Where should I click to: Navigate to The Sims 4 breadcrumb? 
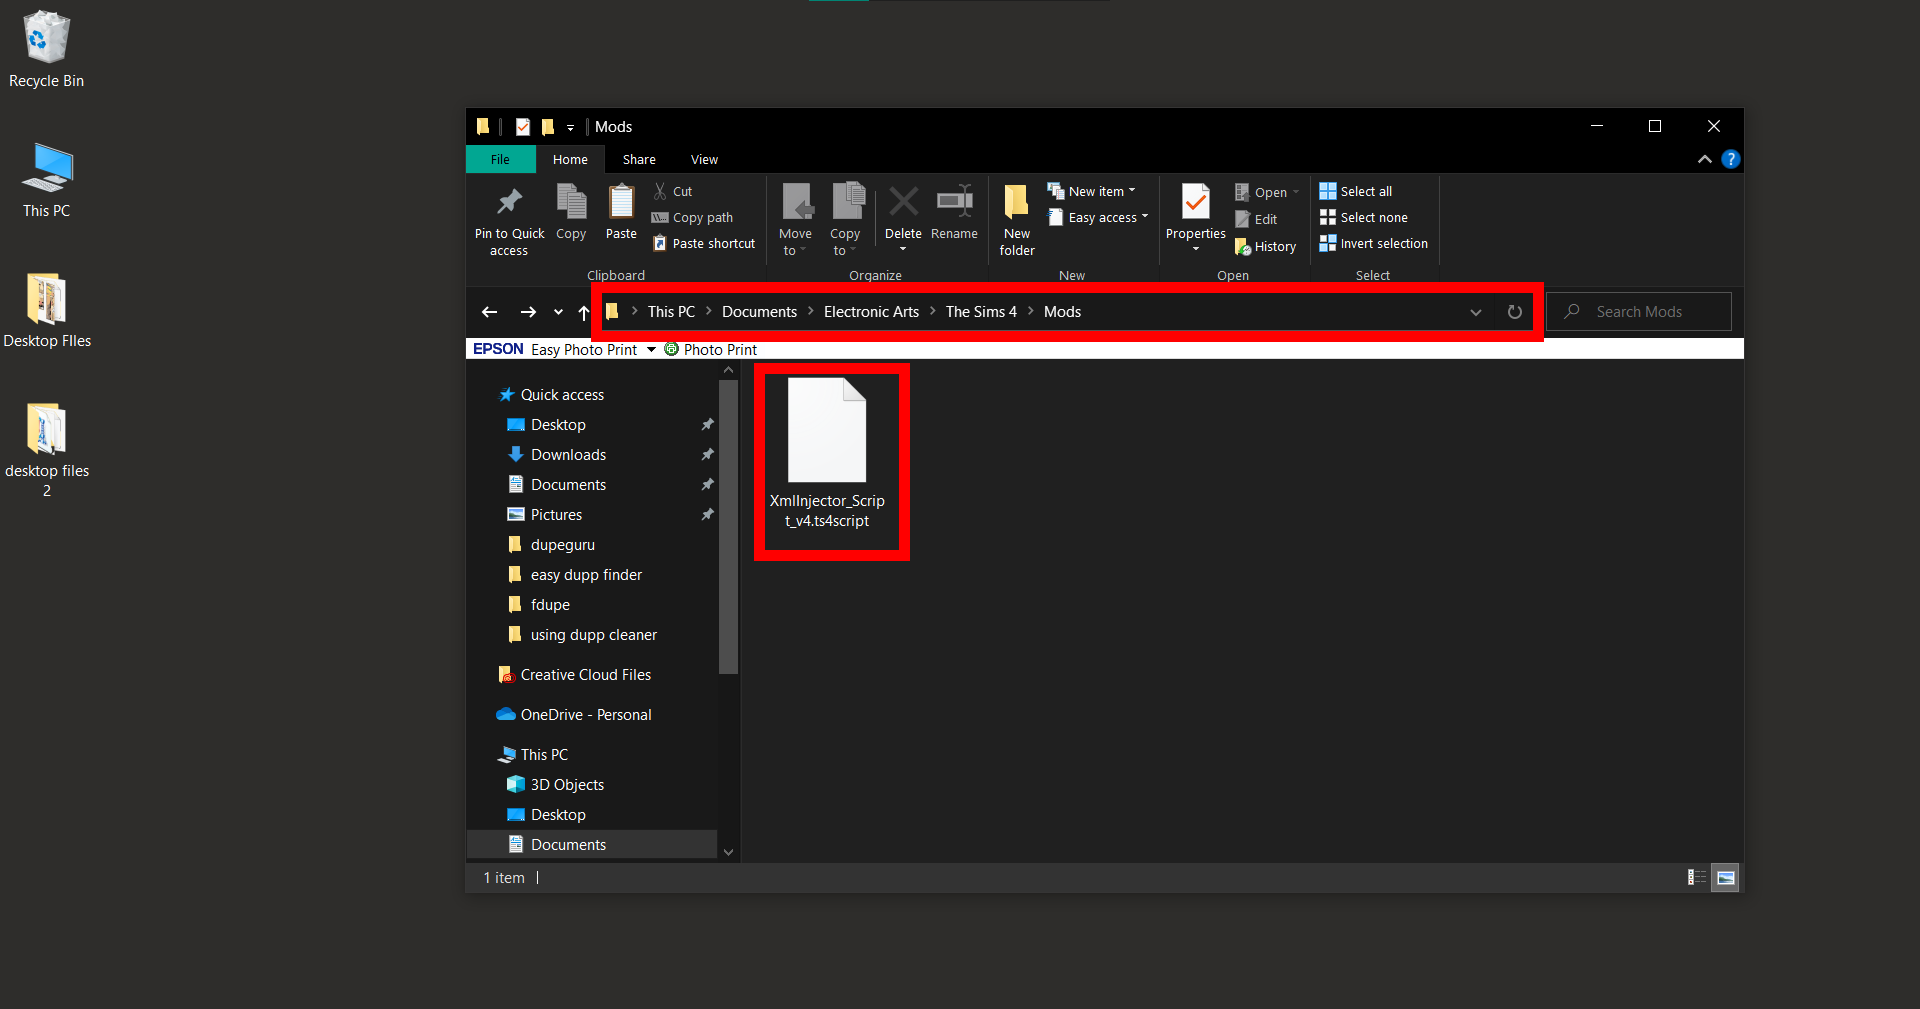pyautogui.click(x=980, y=311)
